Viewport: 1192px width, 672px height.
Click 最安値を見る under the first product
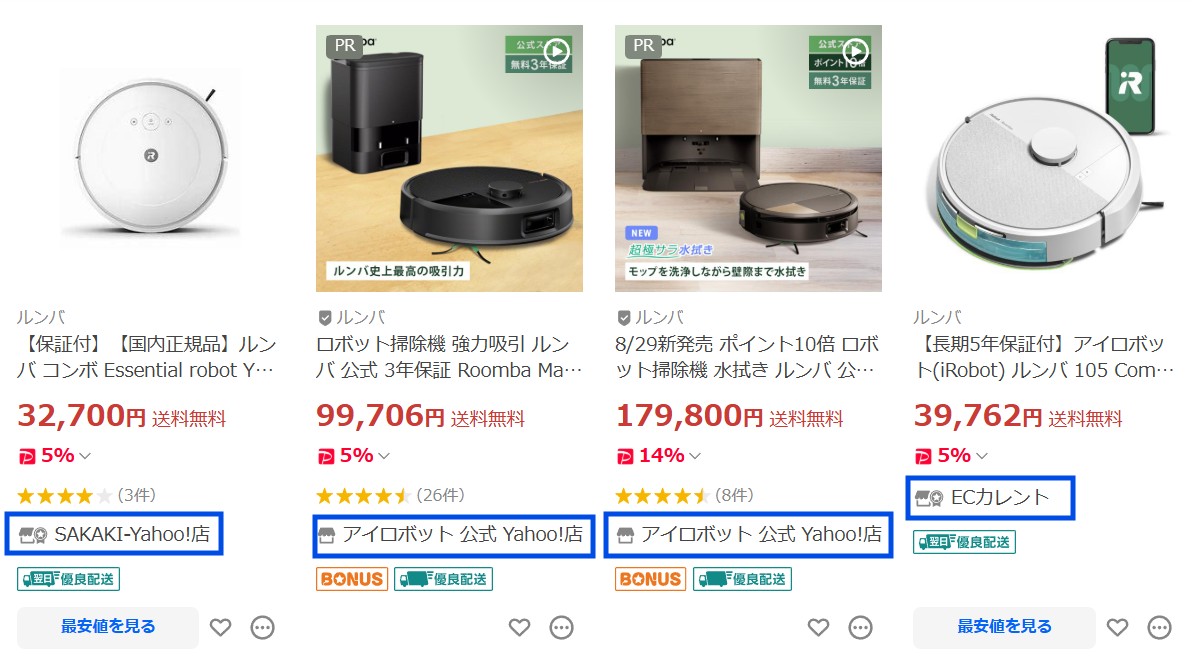[x=107, y=627]
